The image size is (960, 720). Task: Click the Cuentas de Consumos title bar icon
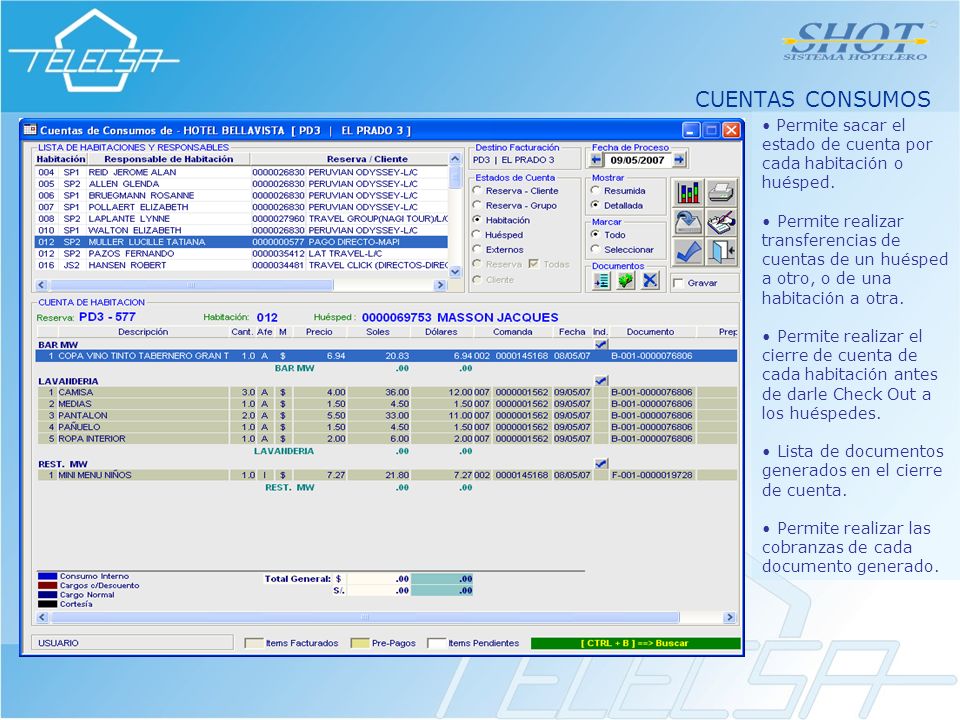click(x=30, y=130)
